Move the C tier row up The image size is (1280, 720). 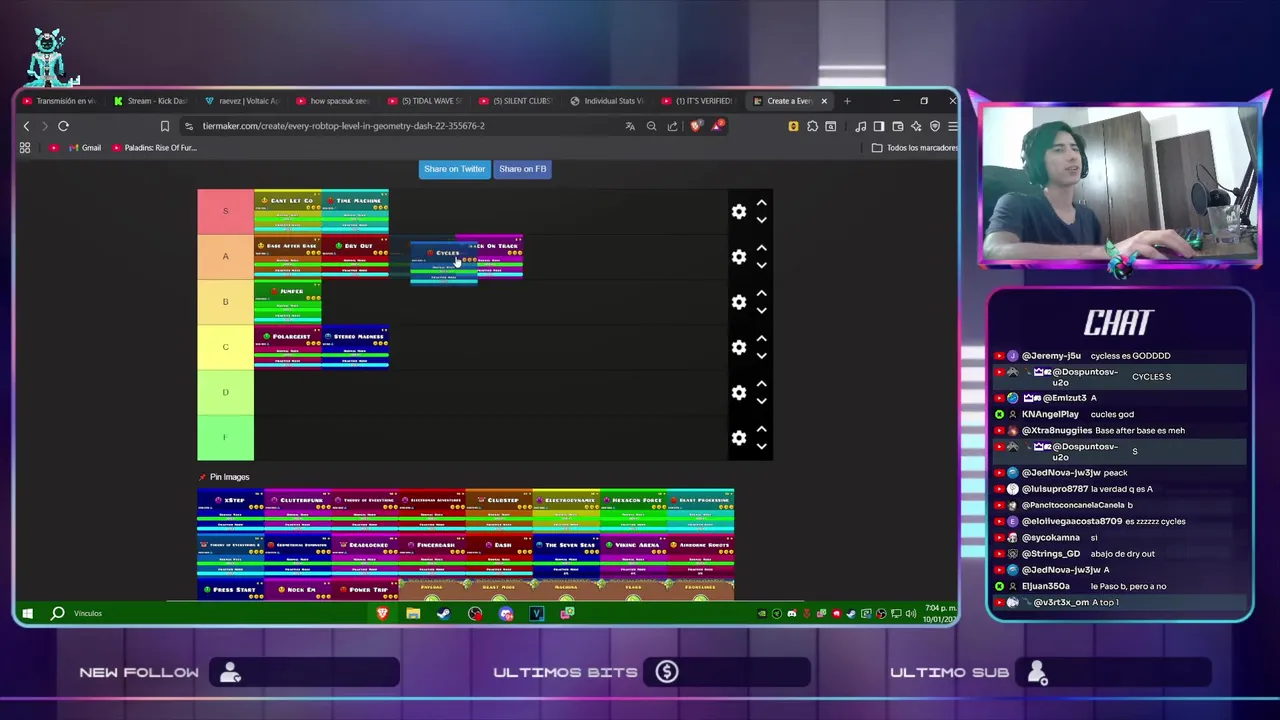pos(761,338)
